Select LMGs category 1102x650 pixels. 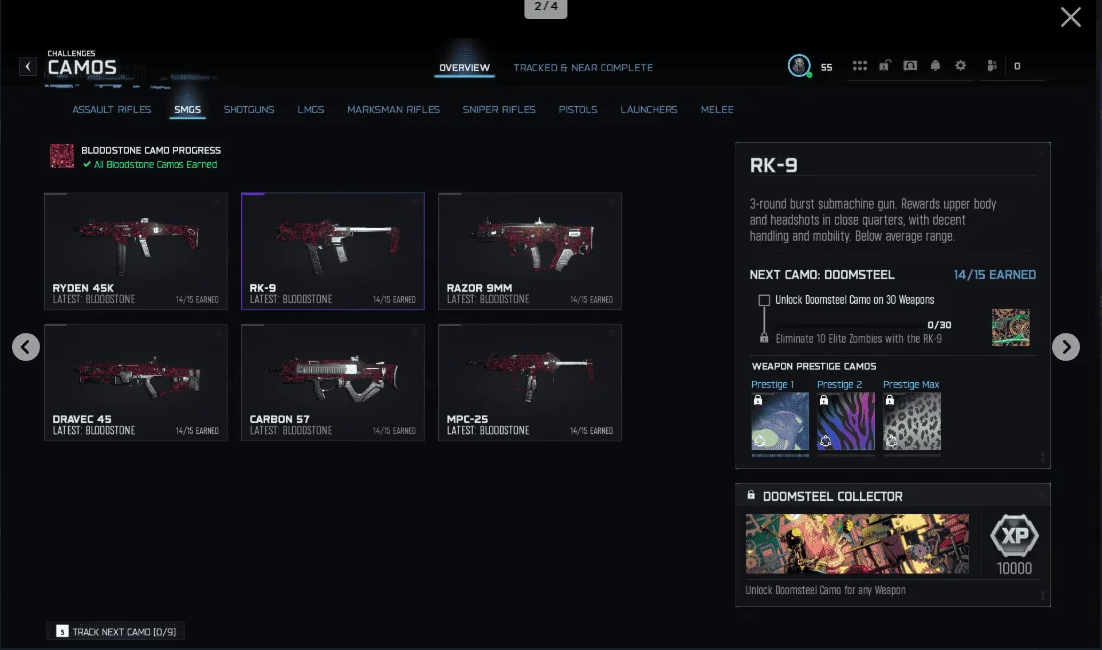tap(311, 110)
